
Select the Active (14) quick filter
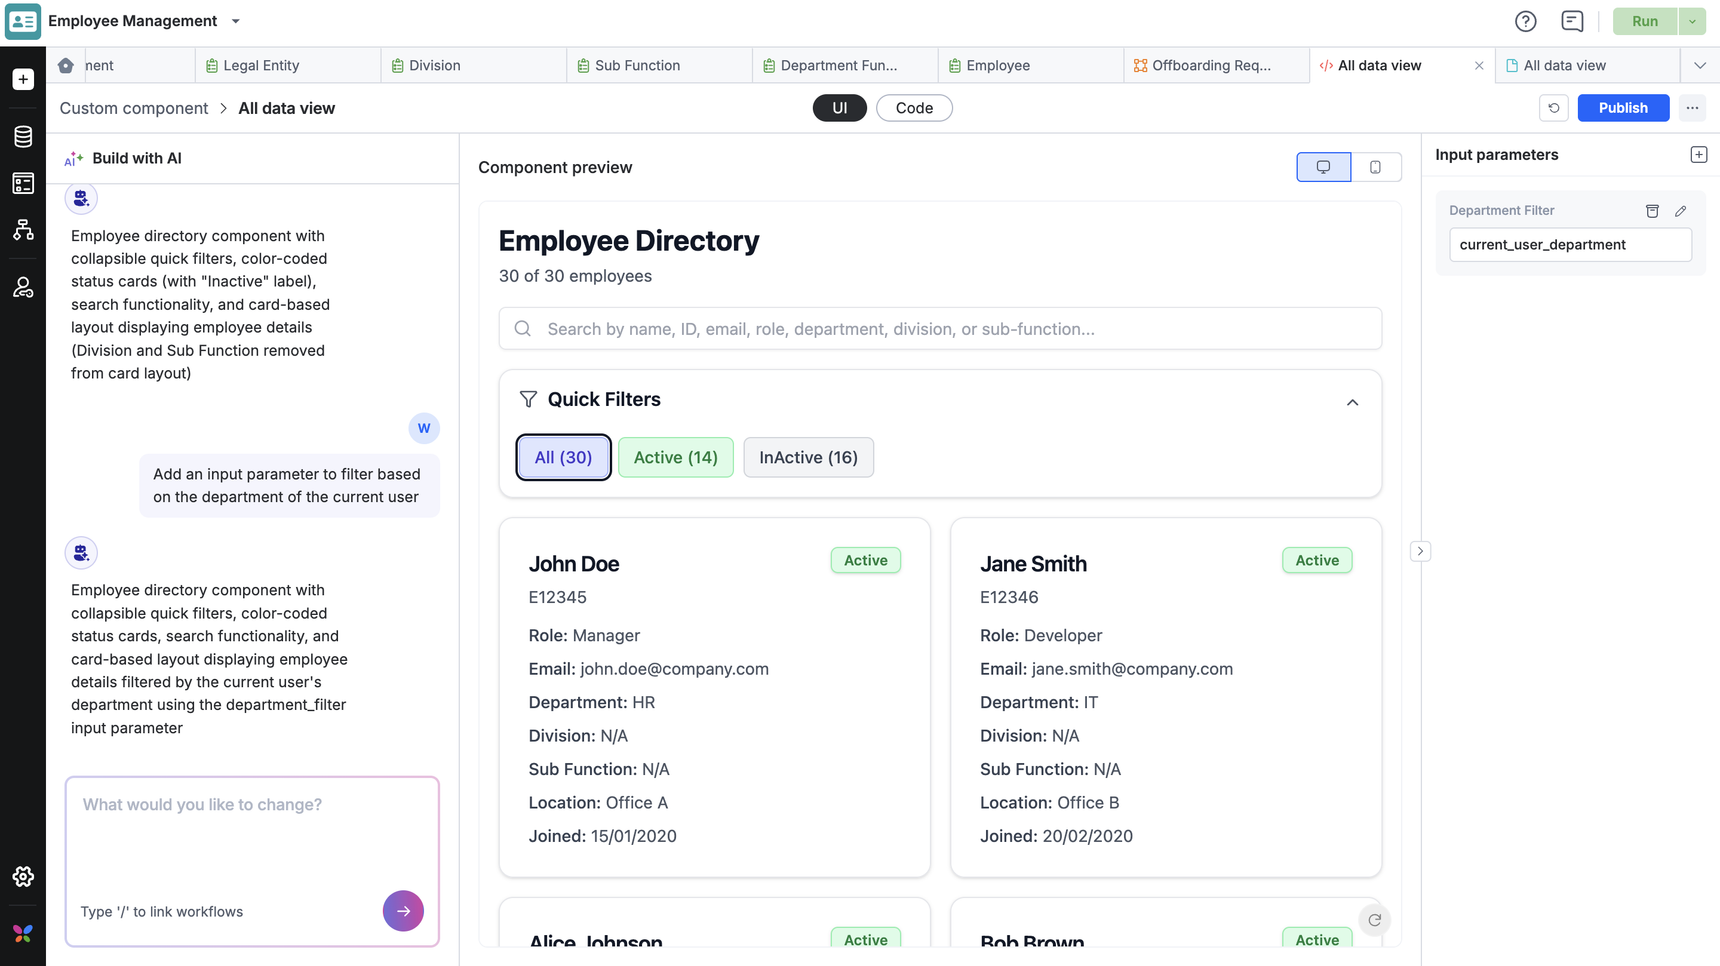[x=675, y=457]
